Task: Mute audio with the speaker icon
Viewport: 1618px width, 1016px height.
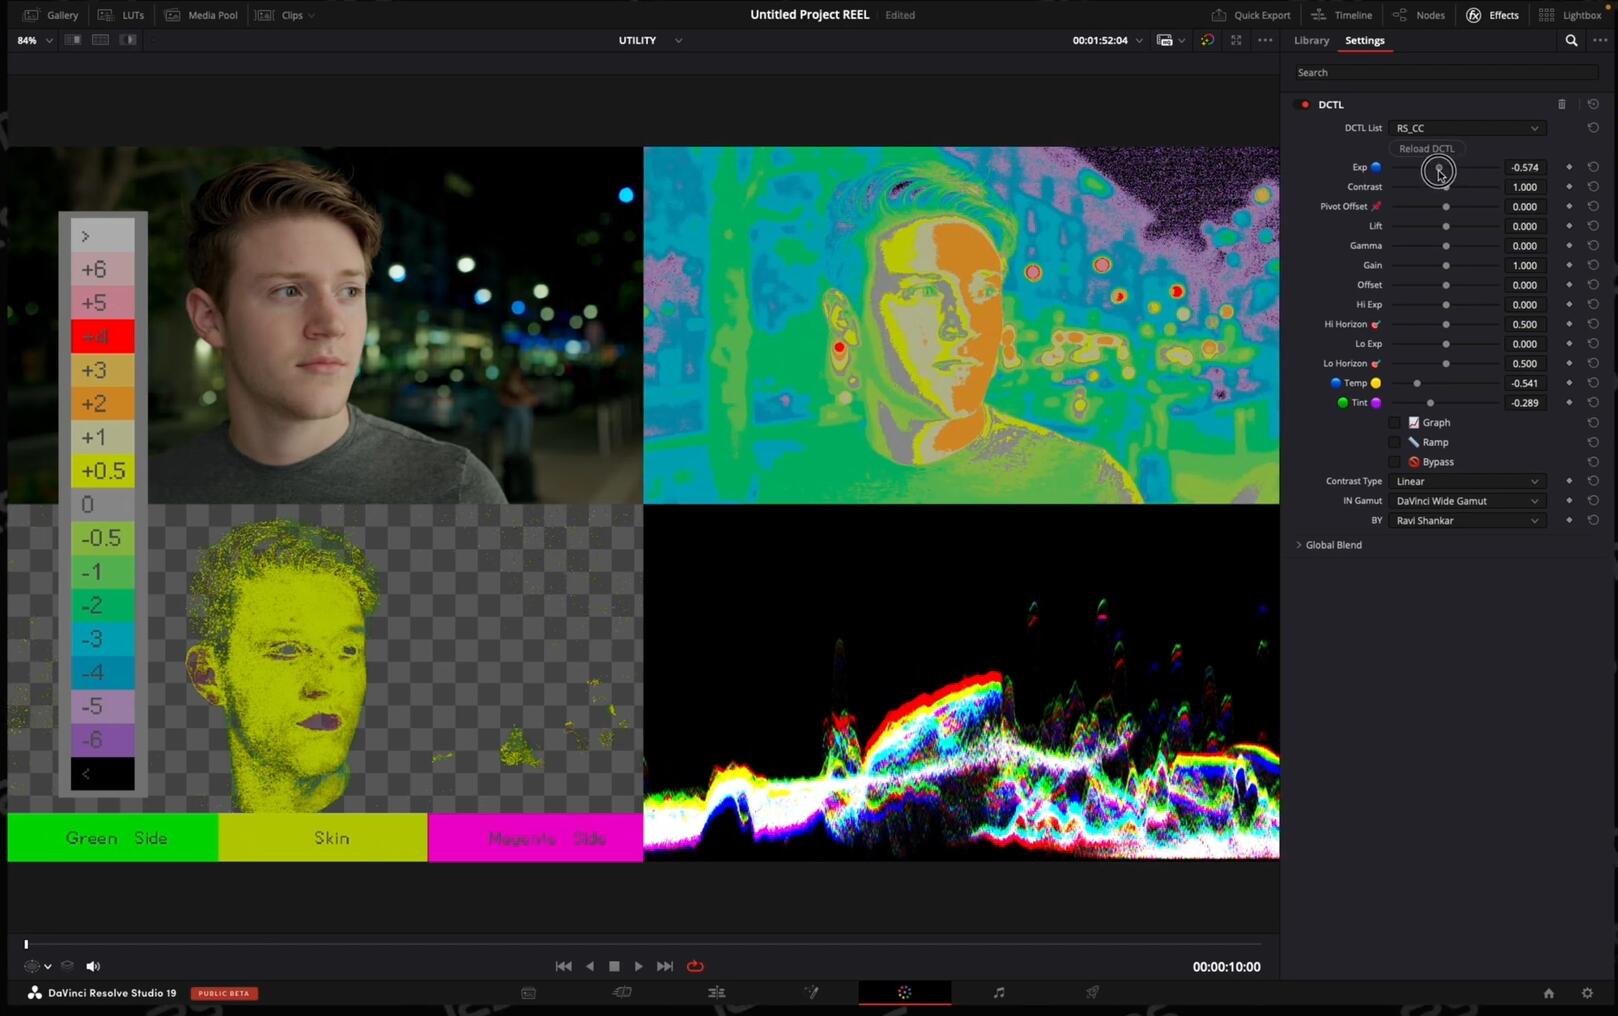Action: 93,966
